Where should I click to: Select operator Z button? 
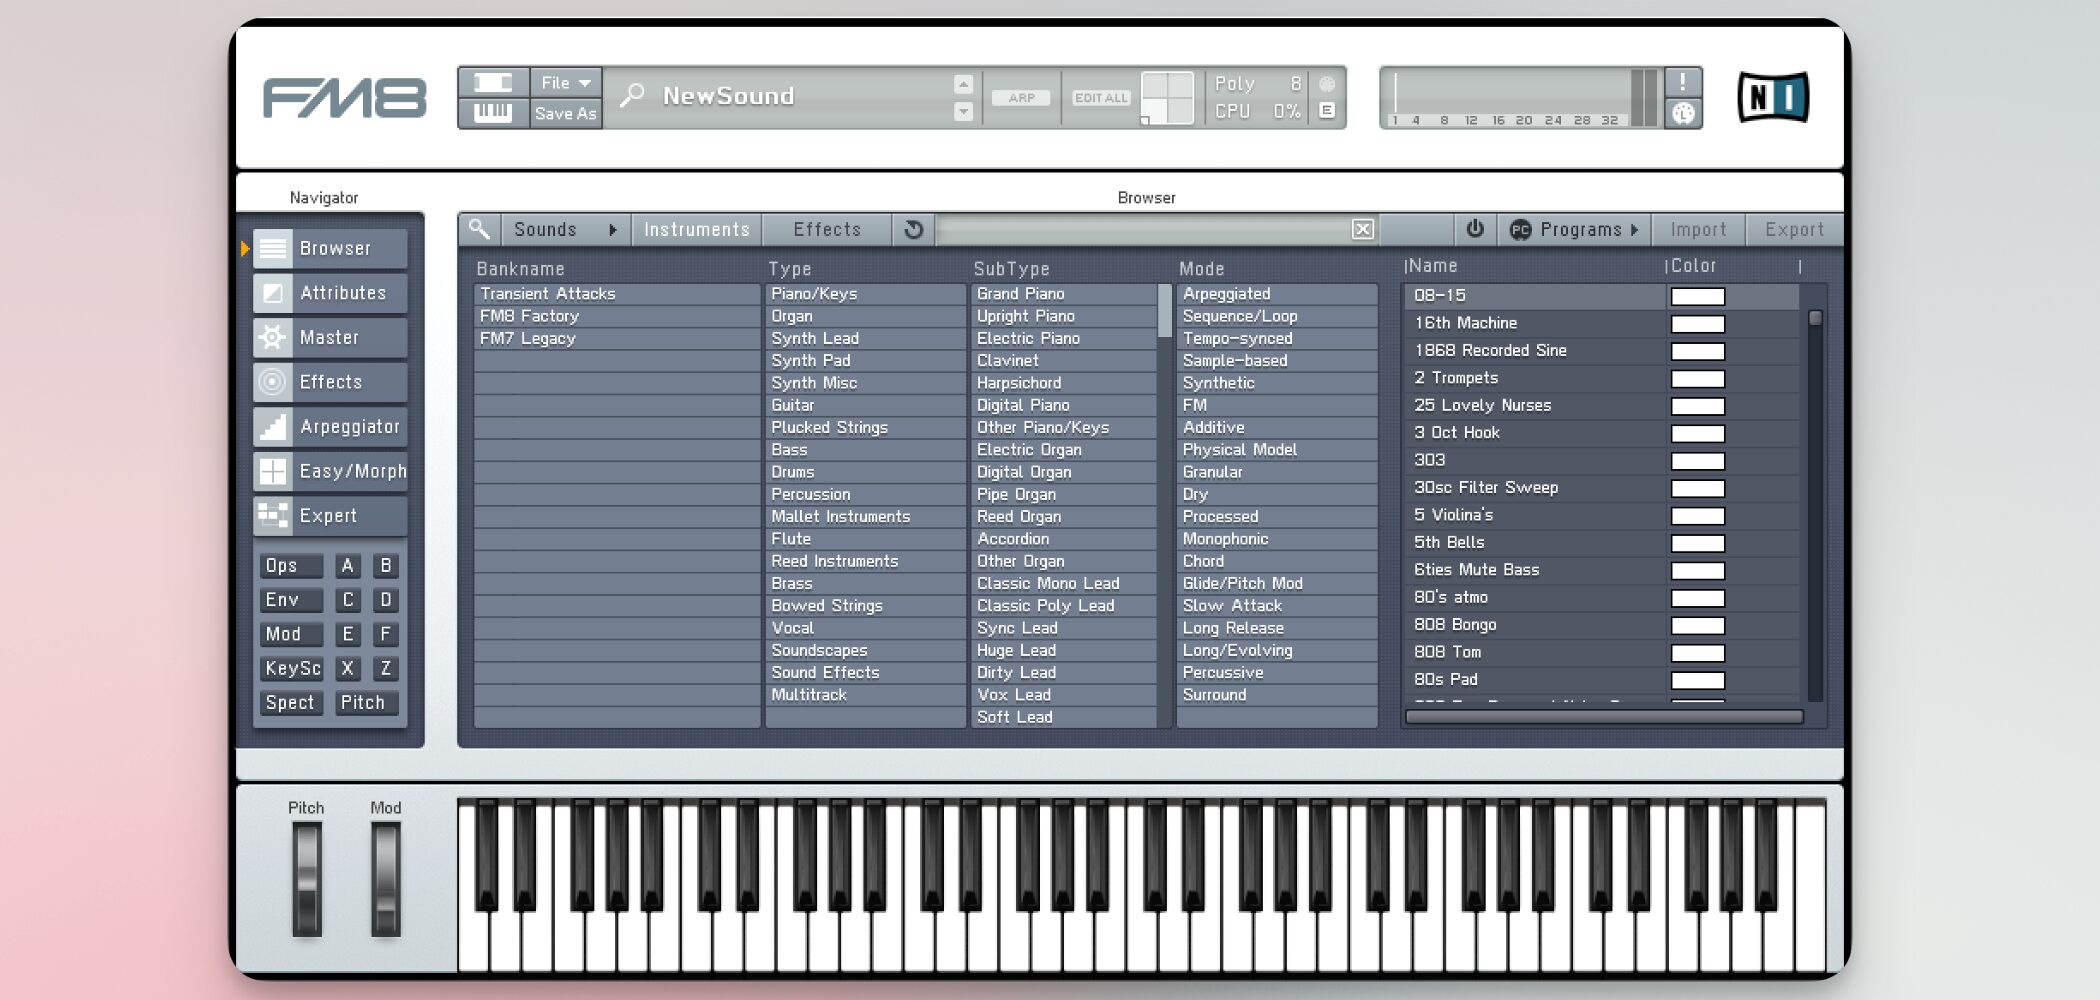(x=386, y=668)
